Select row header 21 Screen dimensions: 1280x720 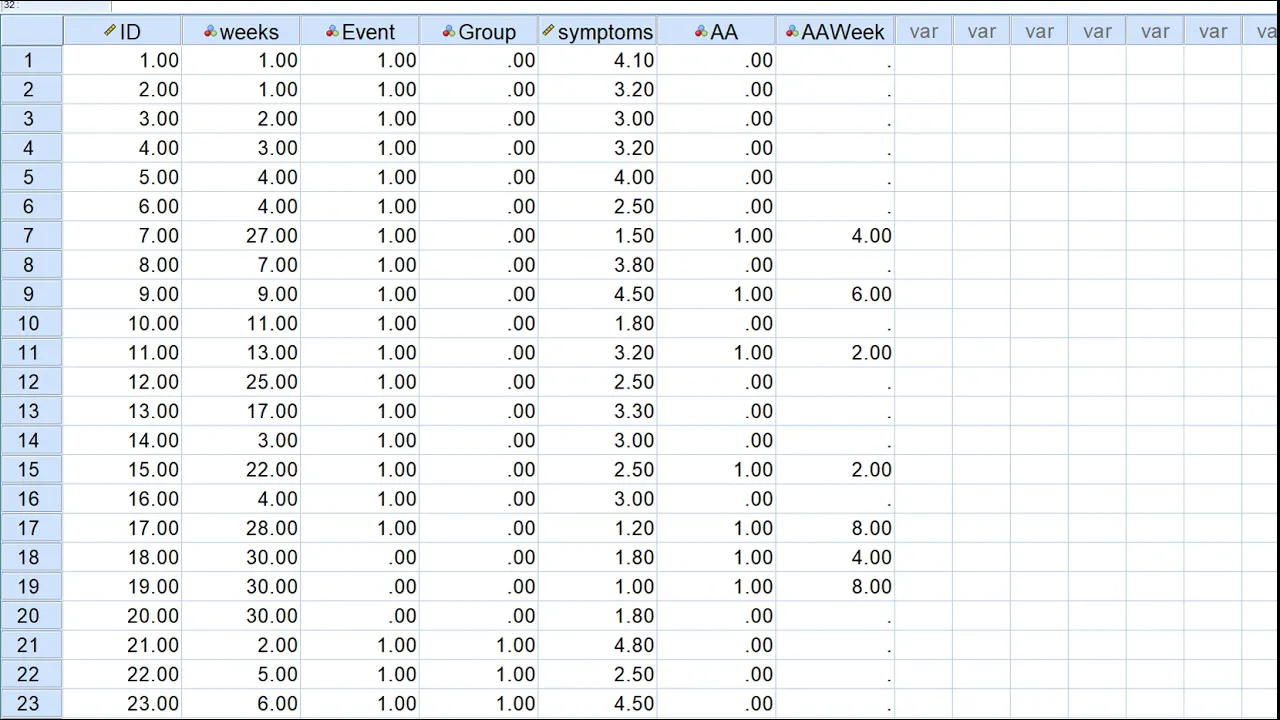31,645
